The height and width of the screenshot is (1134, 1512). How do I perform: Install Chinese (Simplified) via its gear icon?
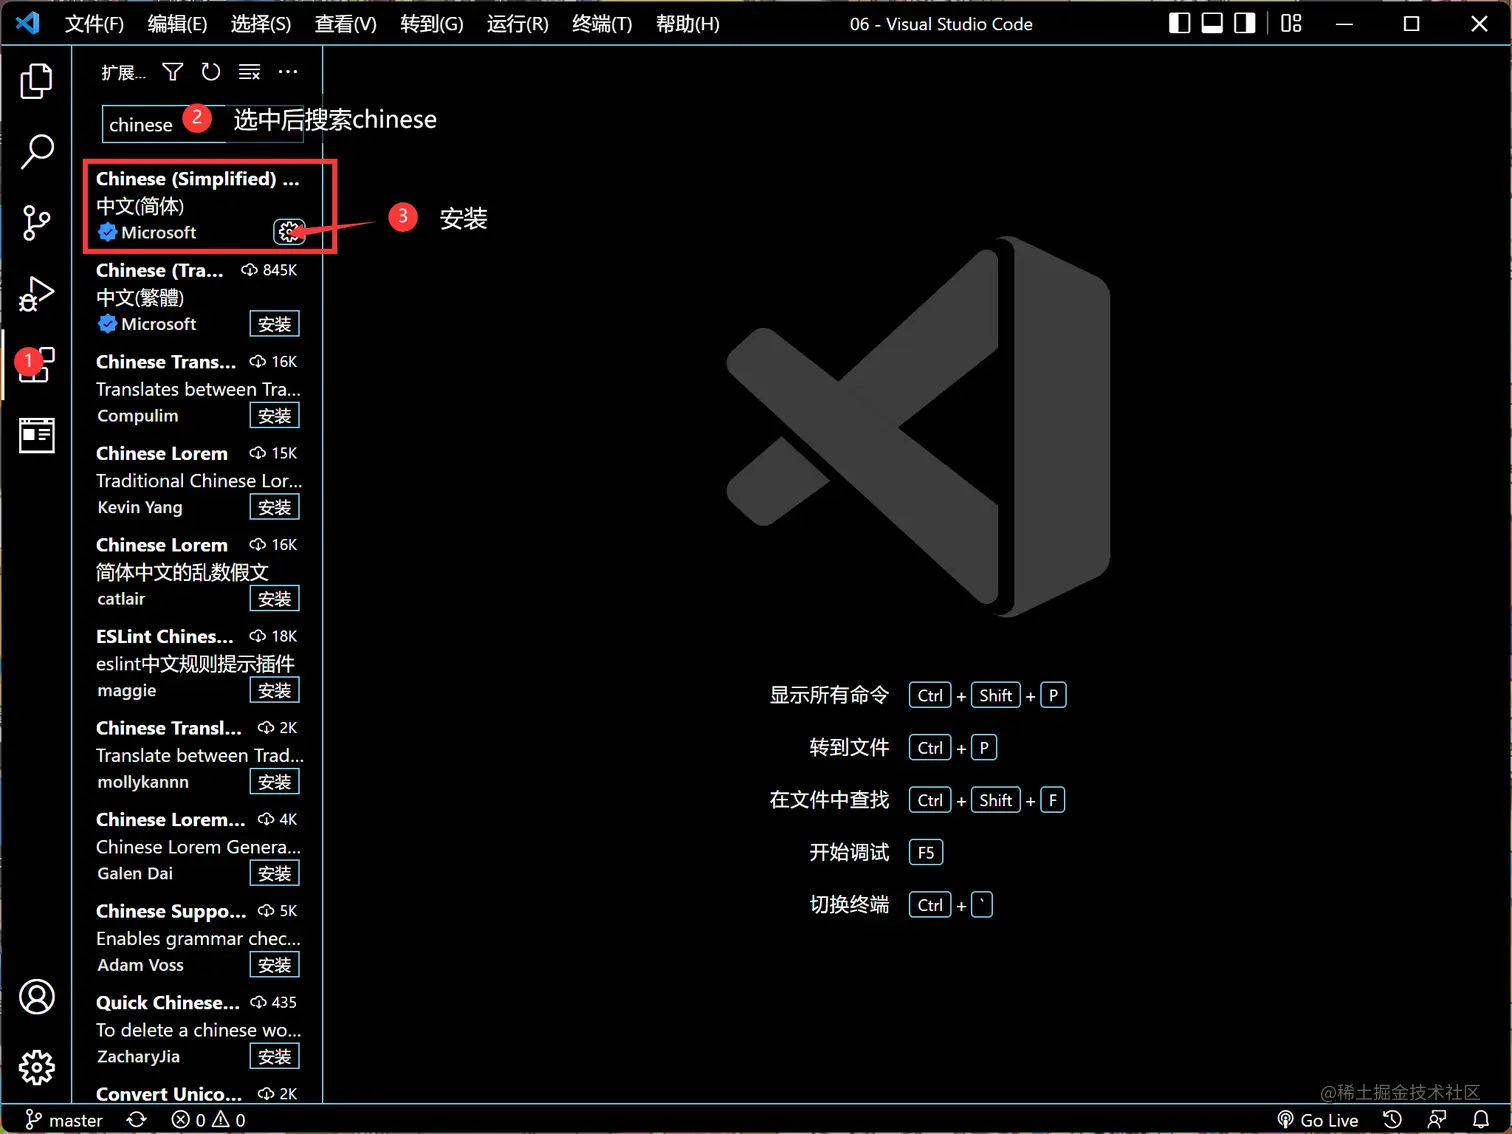pyautogui.click(x=289, y=231)
